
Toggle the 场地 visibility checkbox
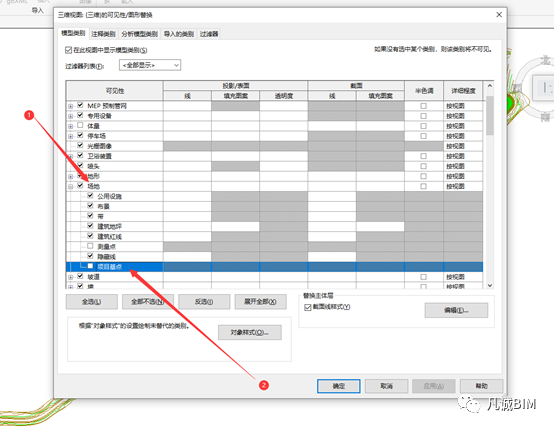pyautogui.click(x=80, y=186)
